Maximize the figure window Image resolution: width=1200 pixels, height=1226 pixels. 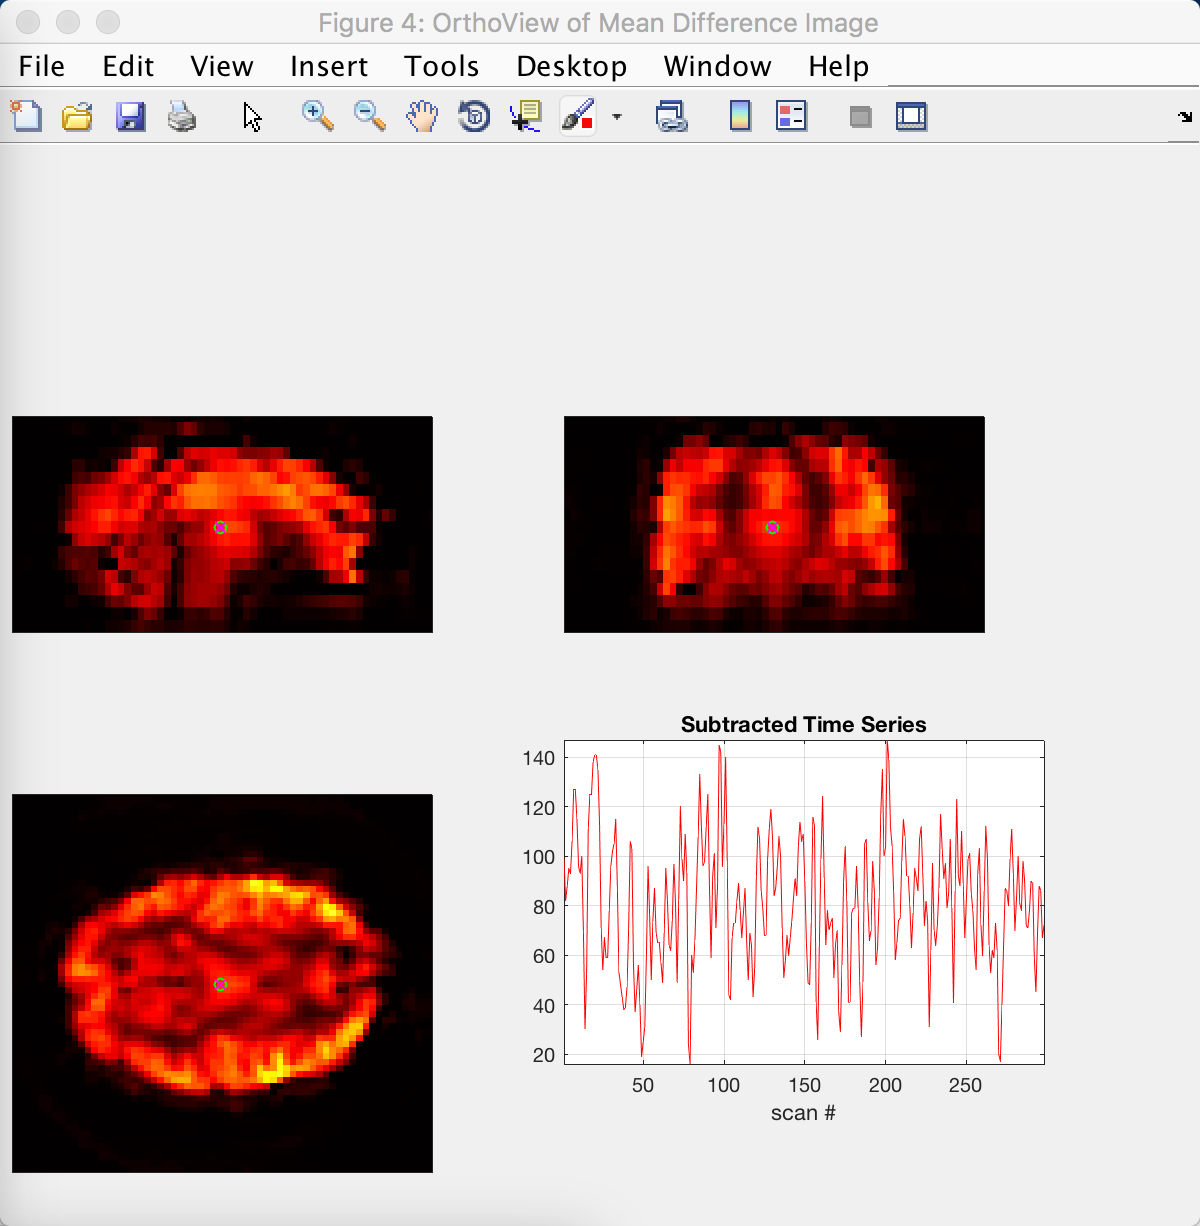[108, 22]
